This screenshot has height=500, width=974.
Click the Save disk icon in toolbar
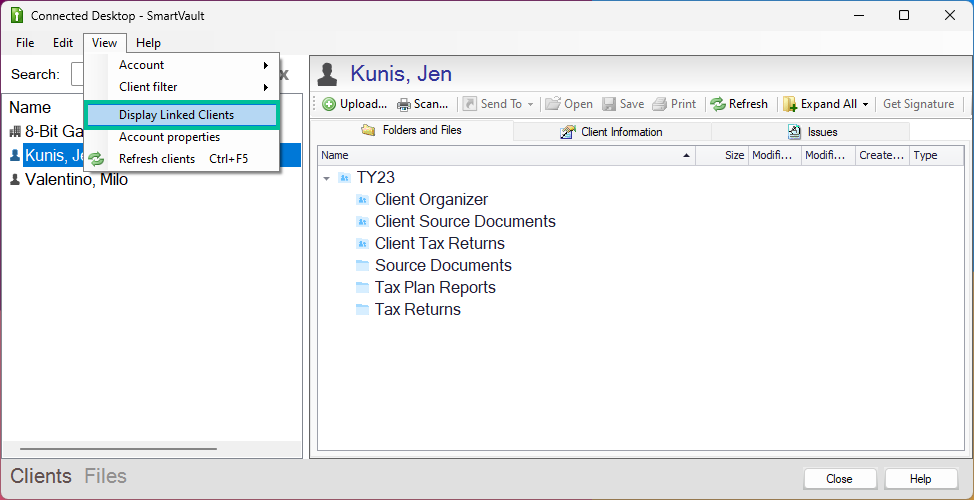point(609,104)
